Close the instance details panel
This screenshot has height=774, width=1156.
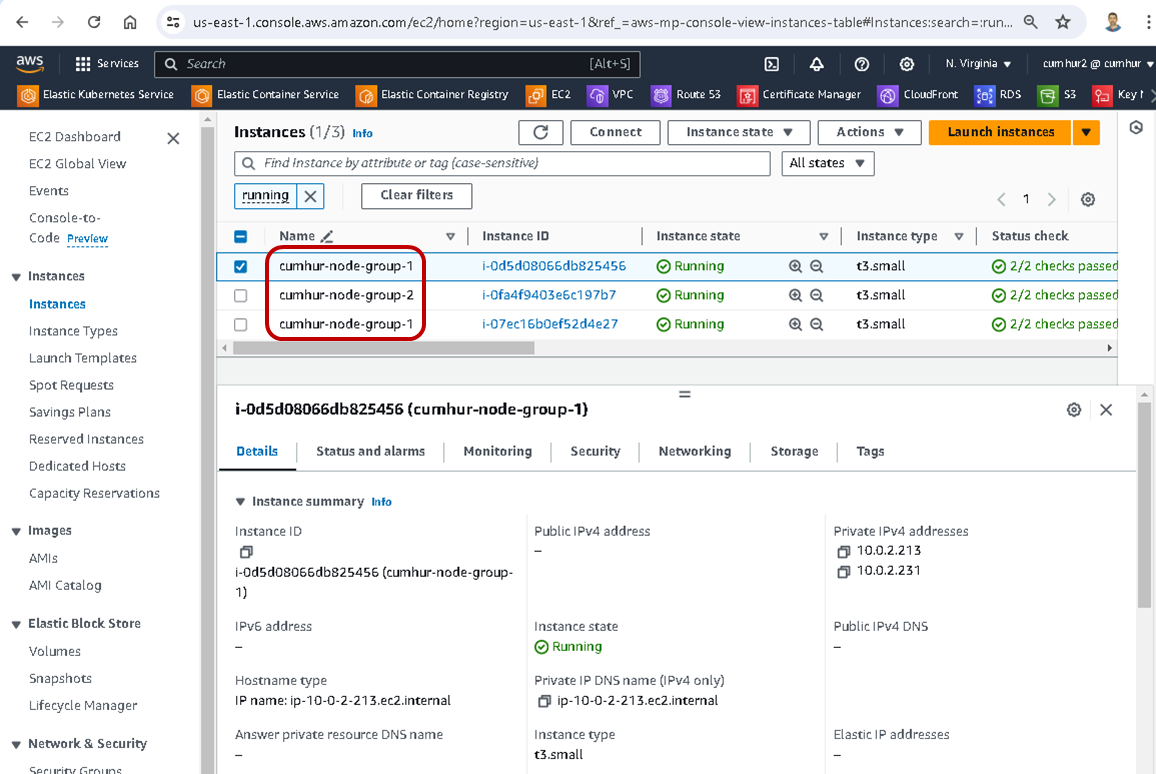pos(1106,410)
